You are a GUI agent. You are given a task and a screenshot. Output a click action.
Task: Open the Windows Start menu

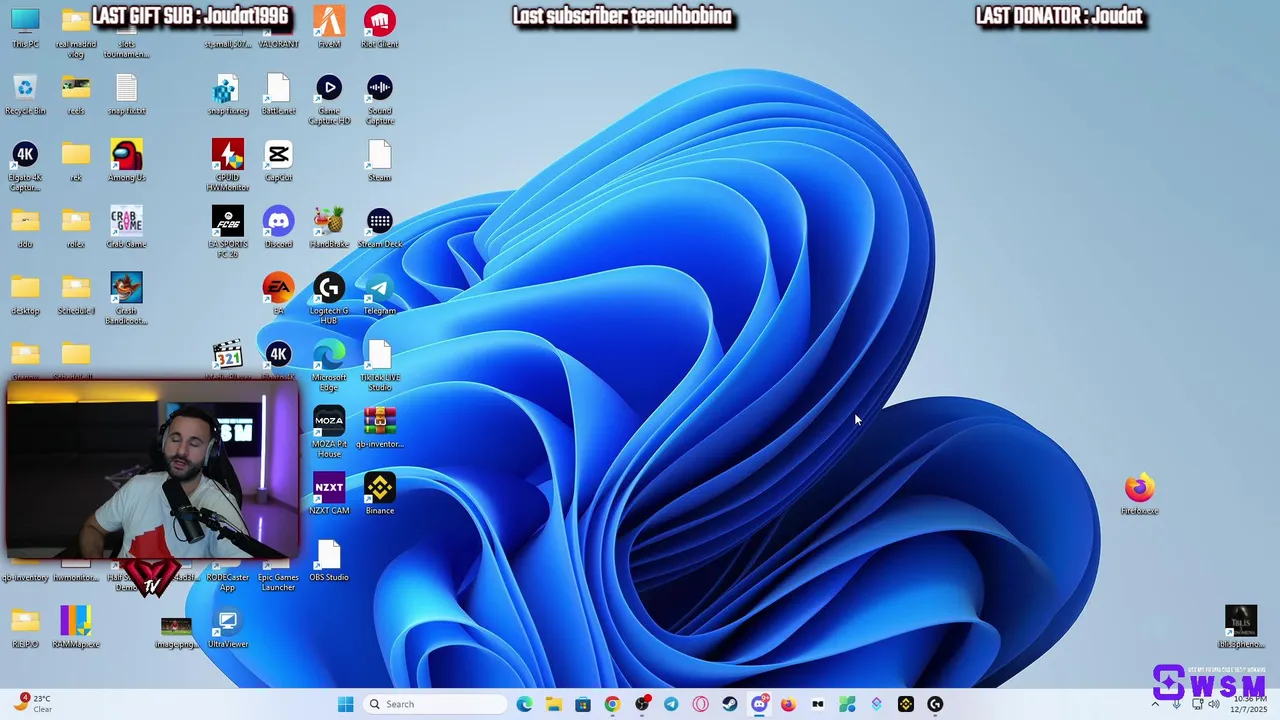click(x=346, y=704)
